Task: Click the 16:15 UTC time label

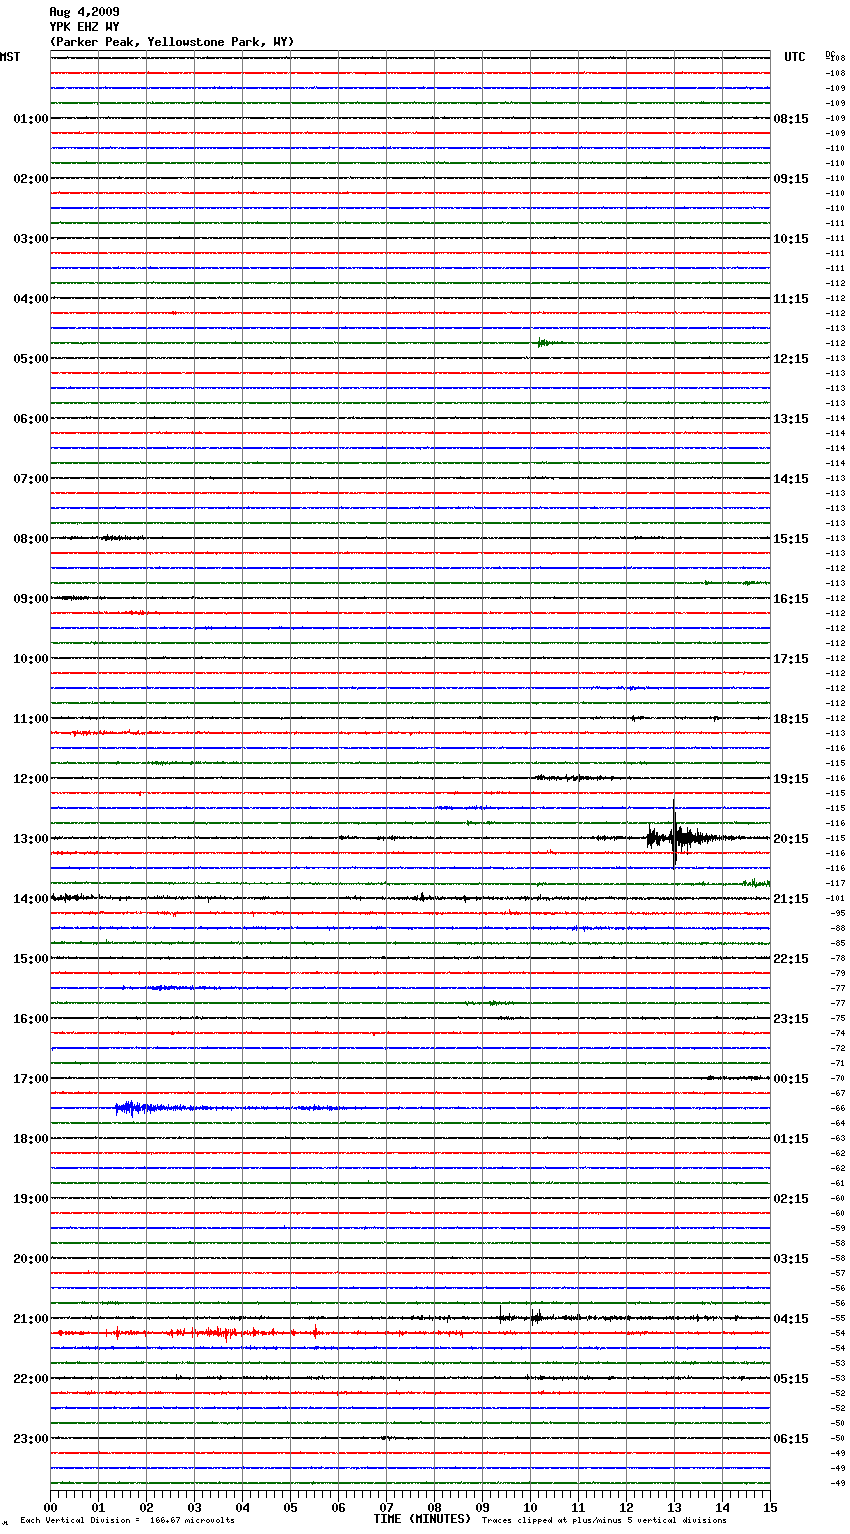Action: [x=791, y=599]
